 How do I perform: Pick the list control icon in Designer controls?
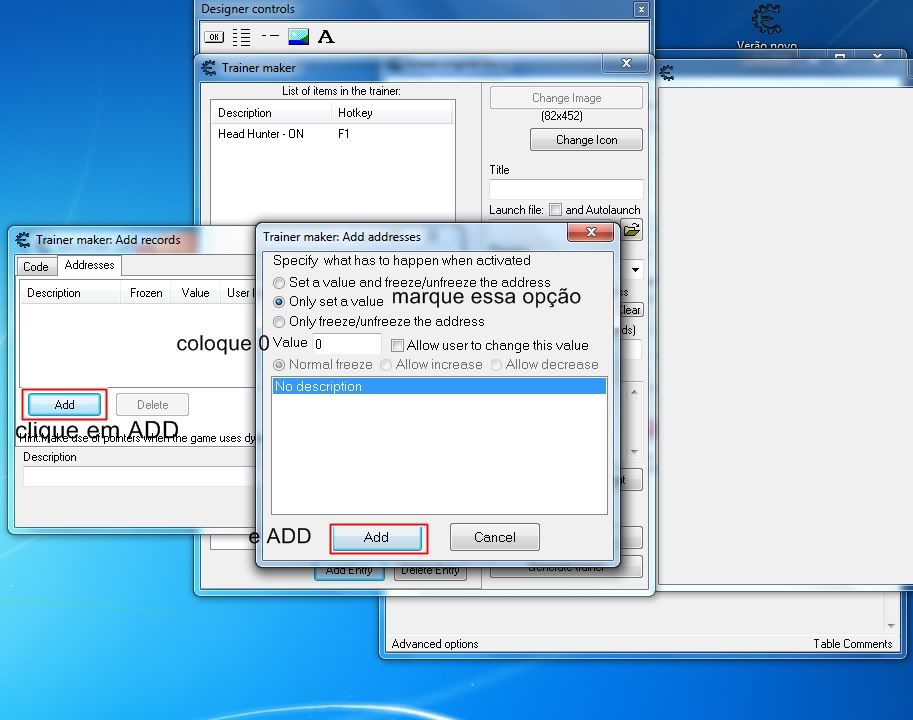(x=242, y=37)
